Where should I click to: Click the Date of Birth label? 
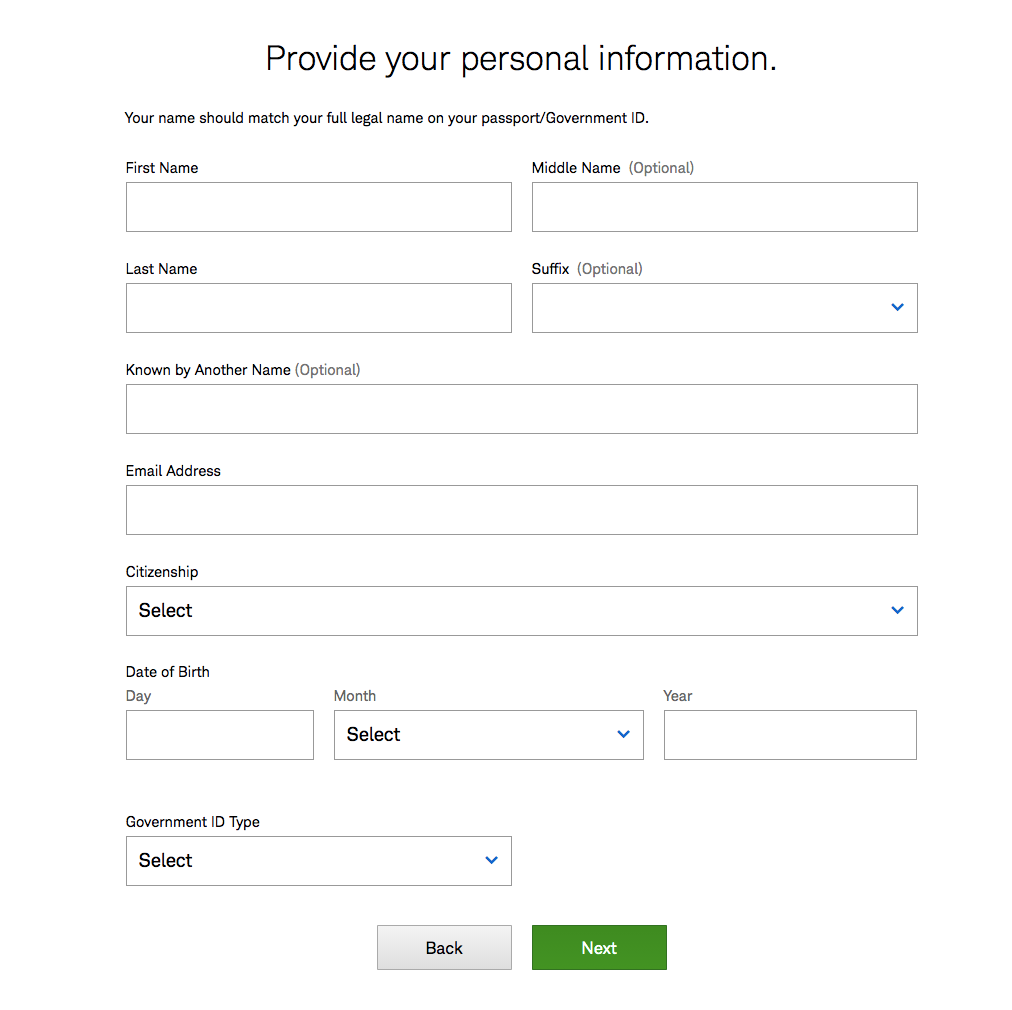pyautogui.click(x=167, y=672)
